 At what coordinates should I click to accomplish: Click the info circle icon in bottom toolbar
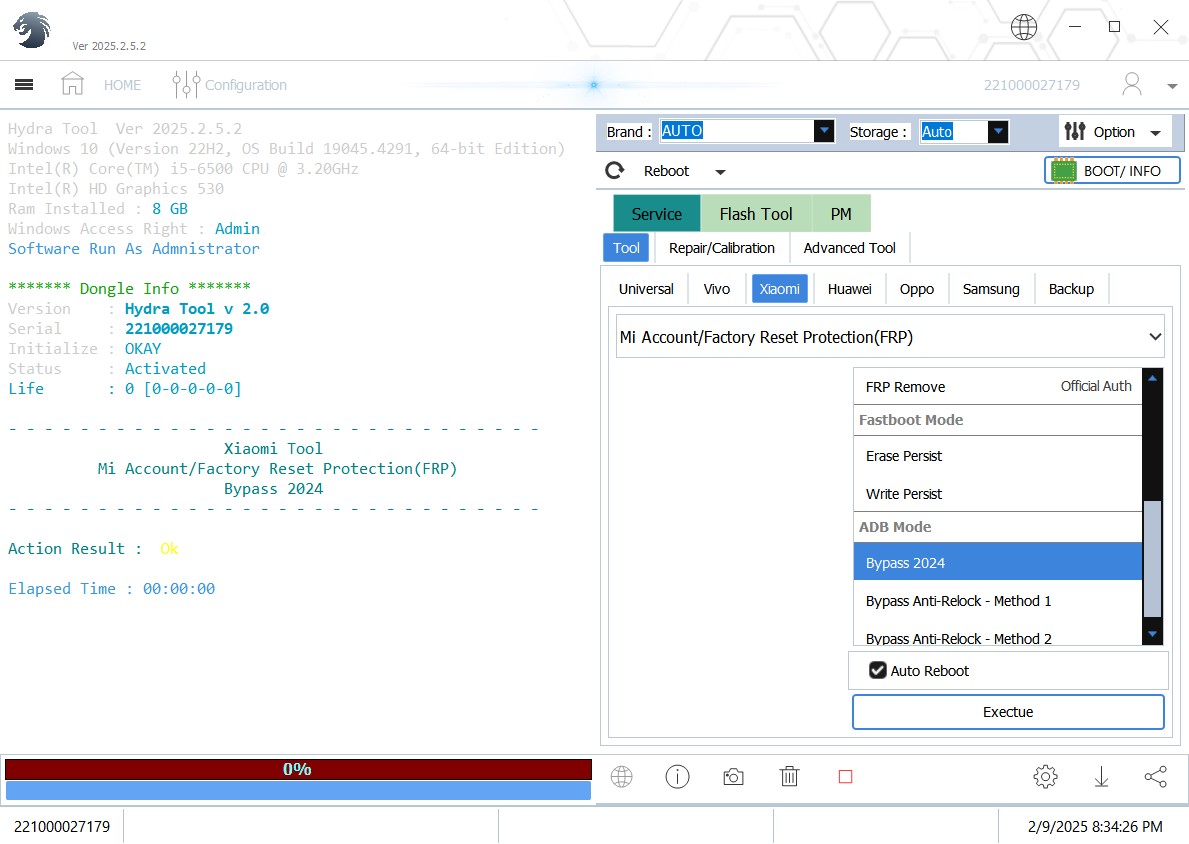[x=677, y=777]
